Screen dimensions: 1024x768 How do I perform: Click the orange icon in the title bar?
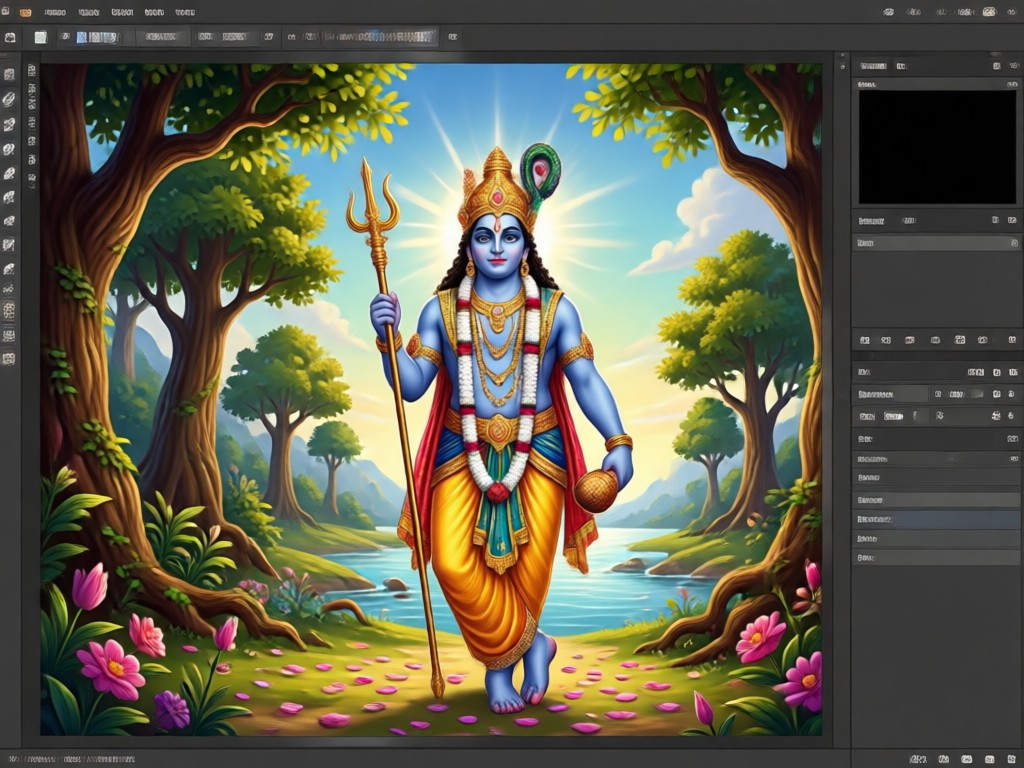[x=25, y=12]
